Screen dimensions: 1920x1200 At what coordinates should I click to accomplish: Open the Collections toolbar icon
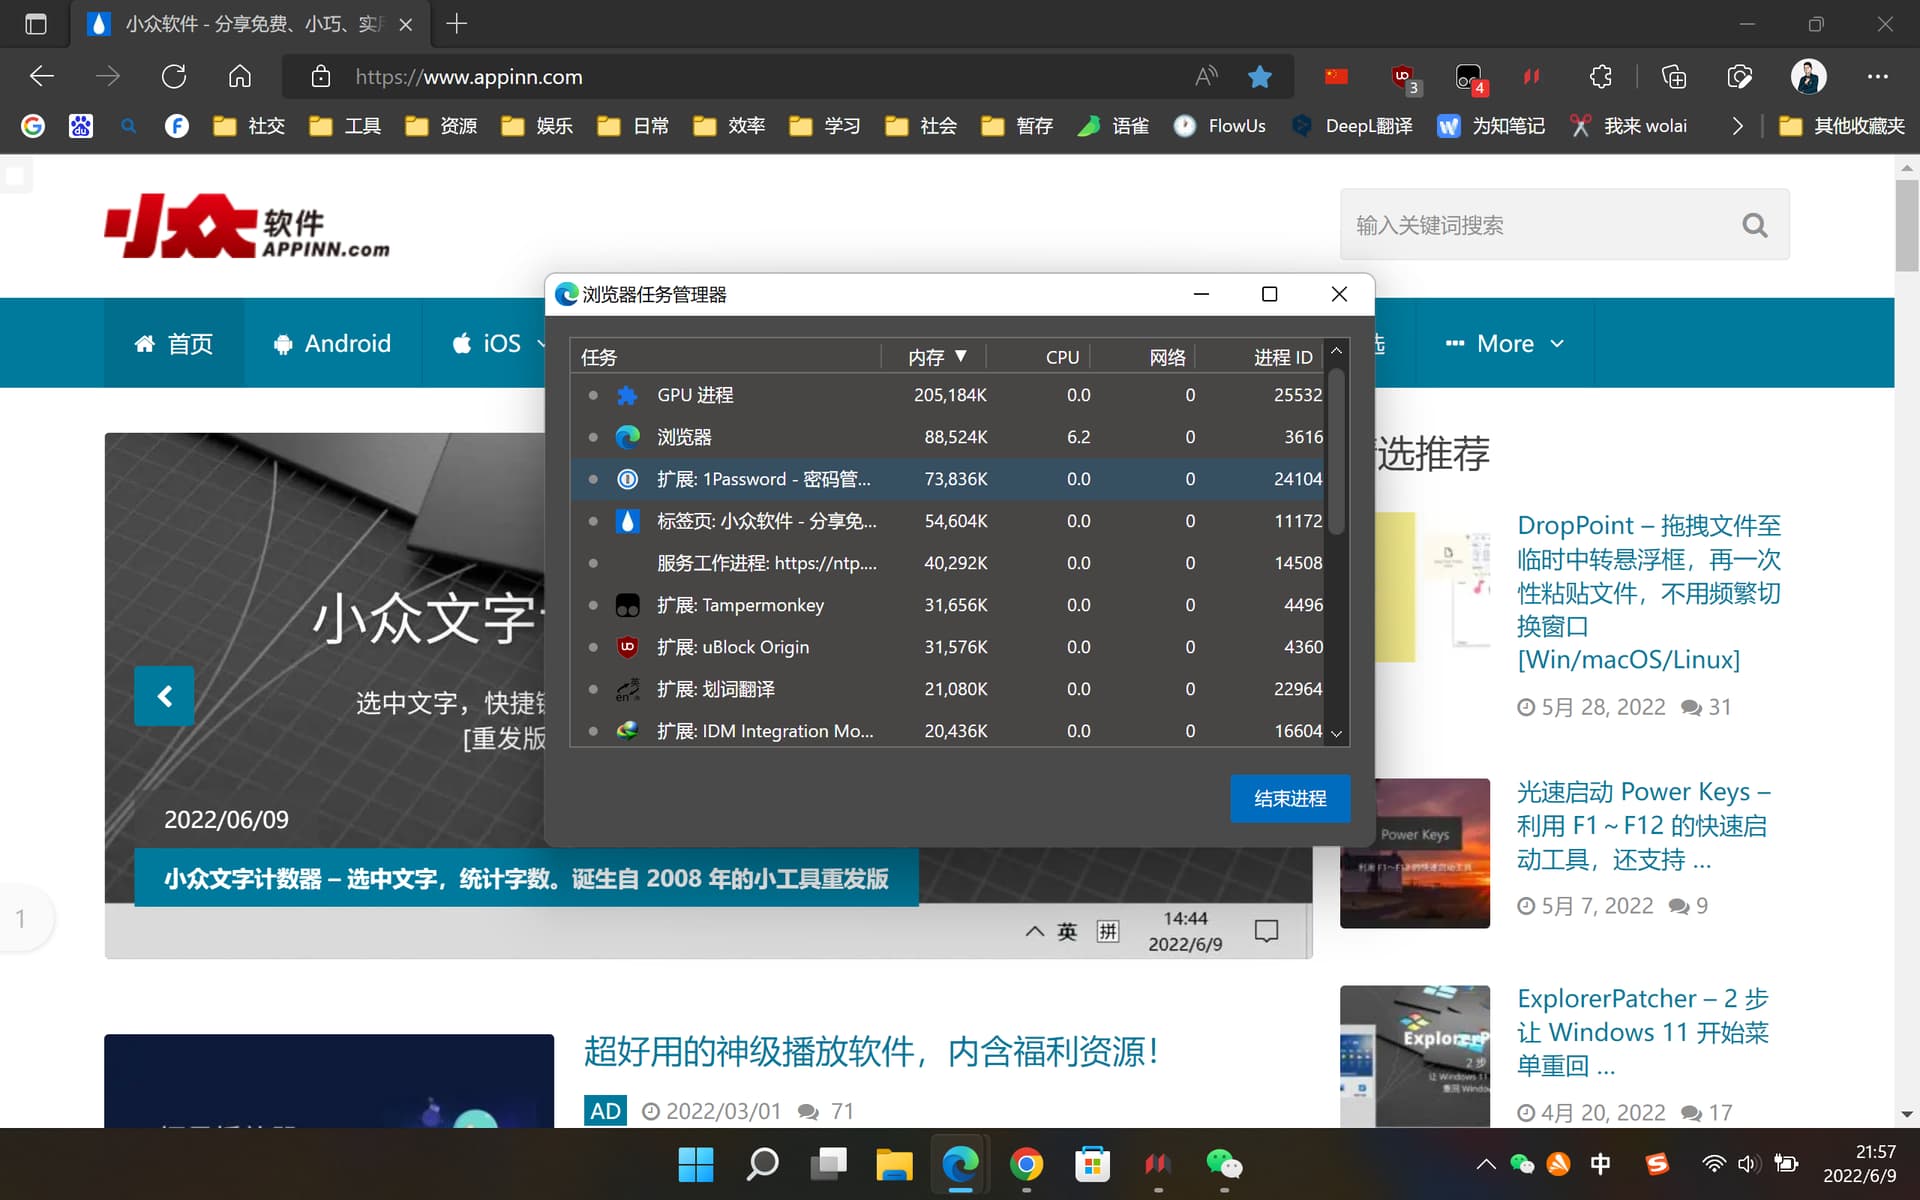(1673, 77)
